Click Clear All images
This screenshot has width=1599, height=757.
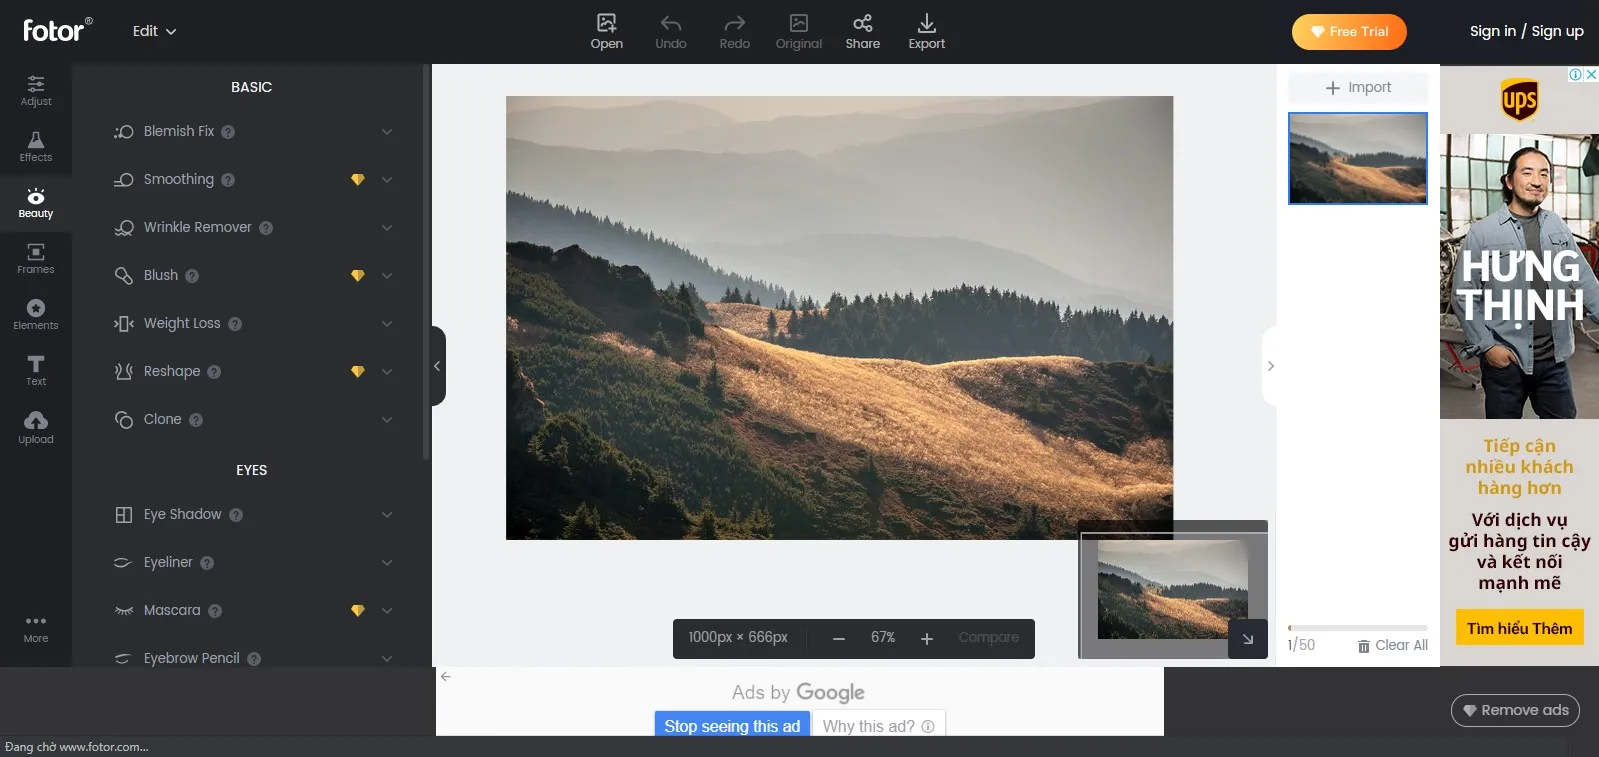pyautogui.click(x=1392, y=646)
